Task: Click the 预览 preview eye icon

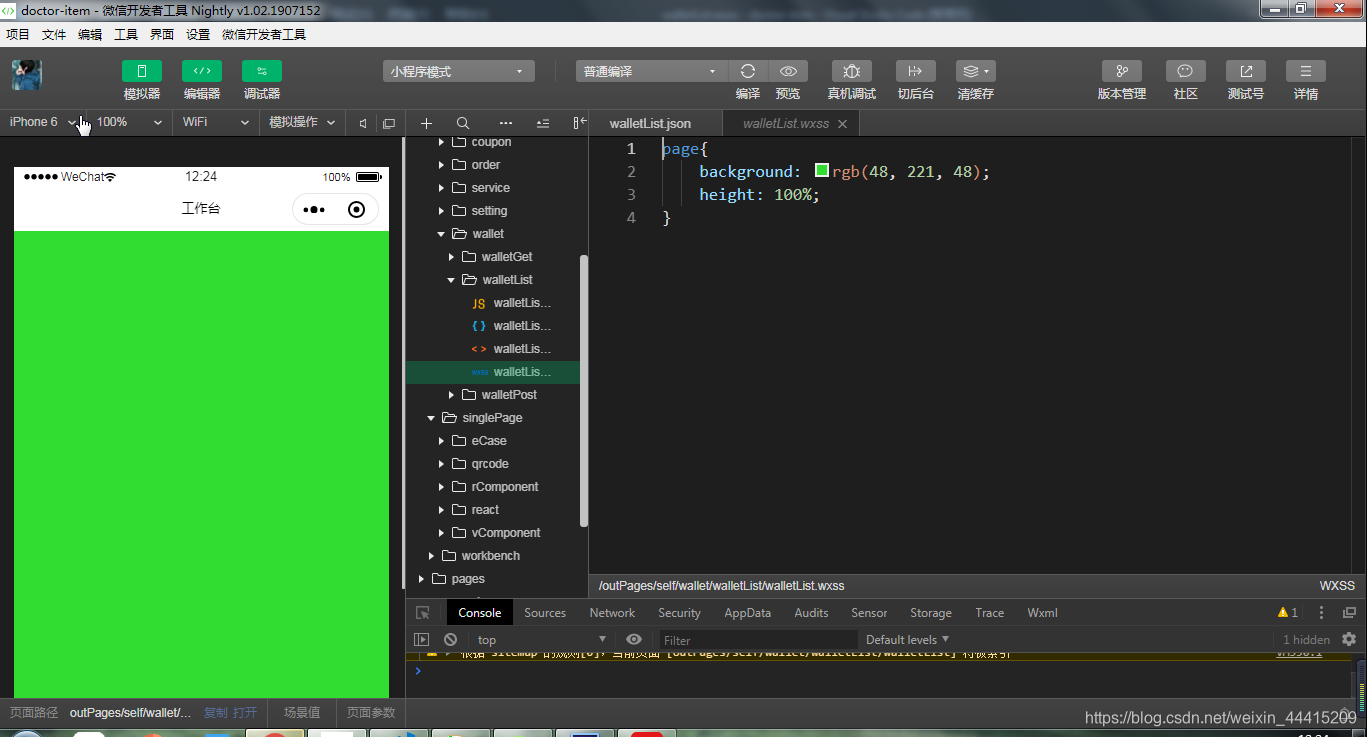Action: (x=788, y=71)
